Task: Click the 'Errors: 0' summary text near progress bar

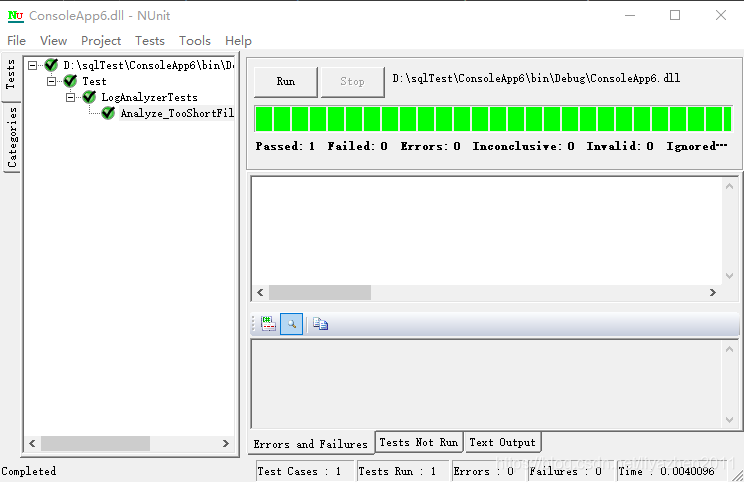Action: click(x=430, y=146)
